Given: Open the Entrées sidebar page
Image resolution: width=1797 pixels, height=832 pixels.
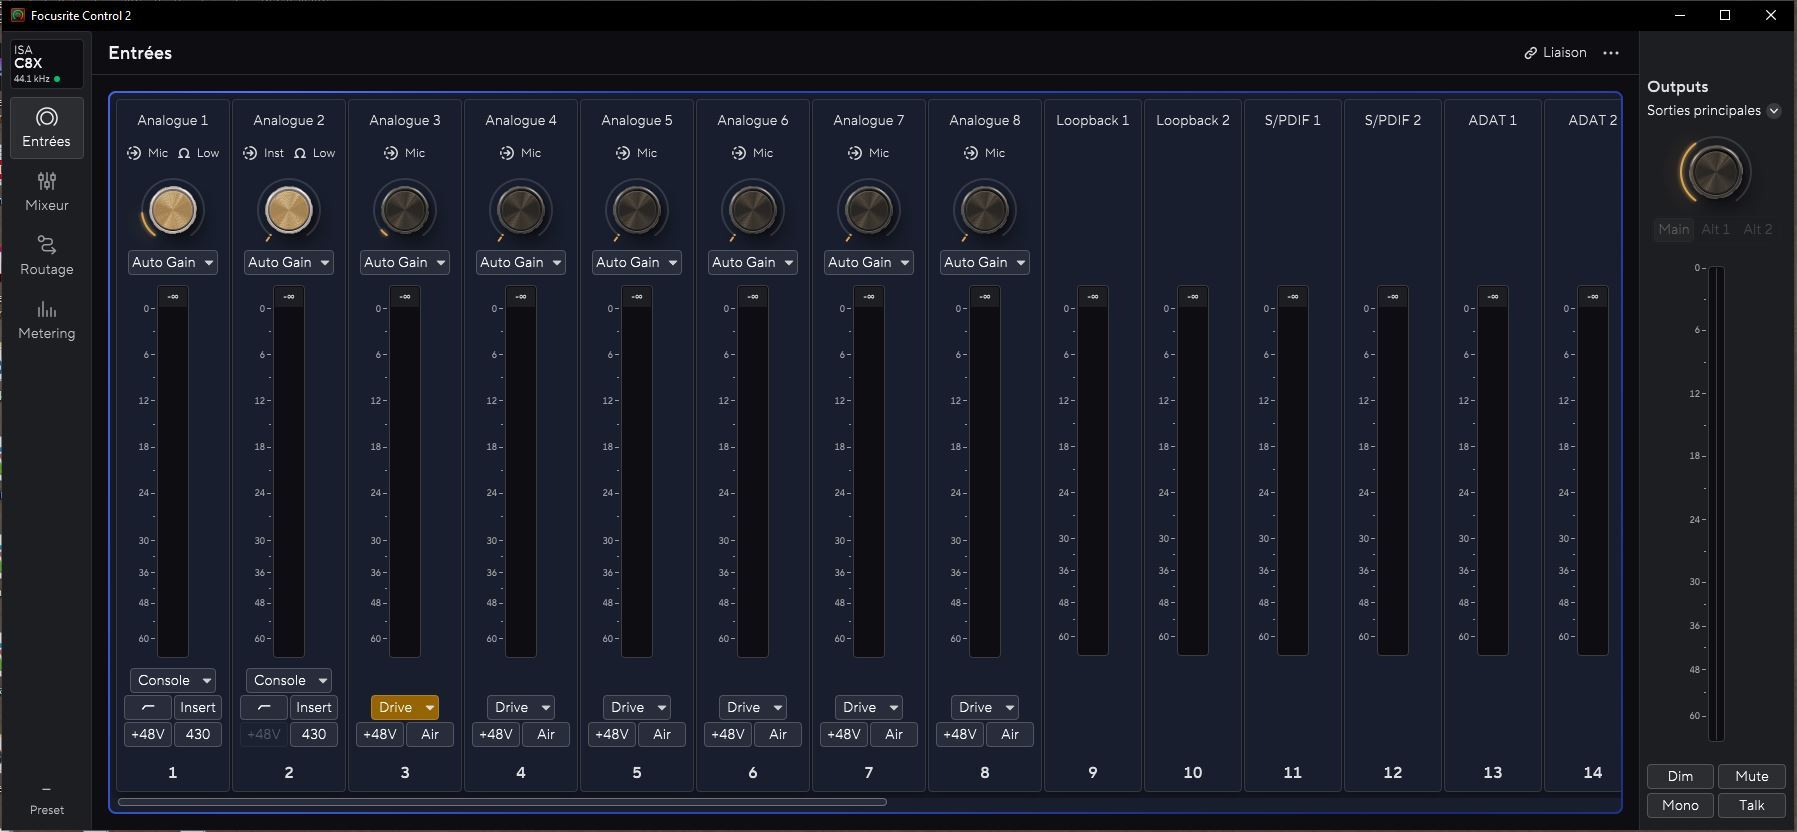Looking at the screenshot, I should tap(47, 128).
